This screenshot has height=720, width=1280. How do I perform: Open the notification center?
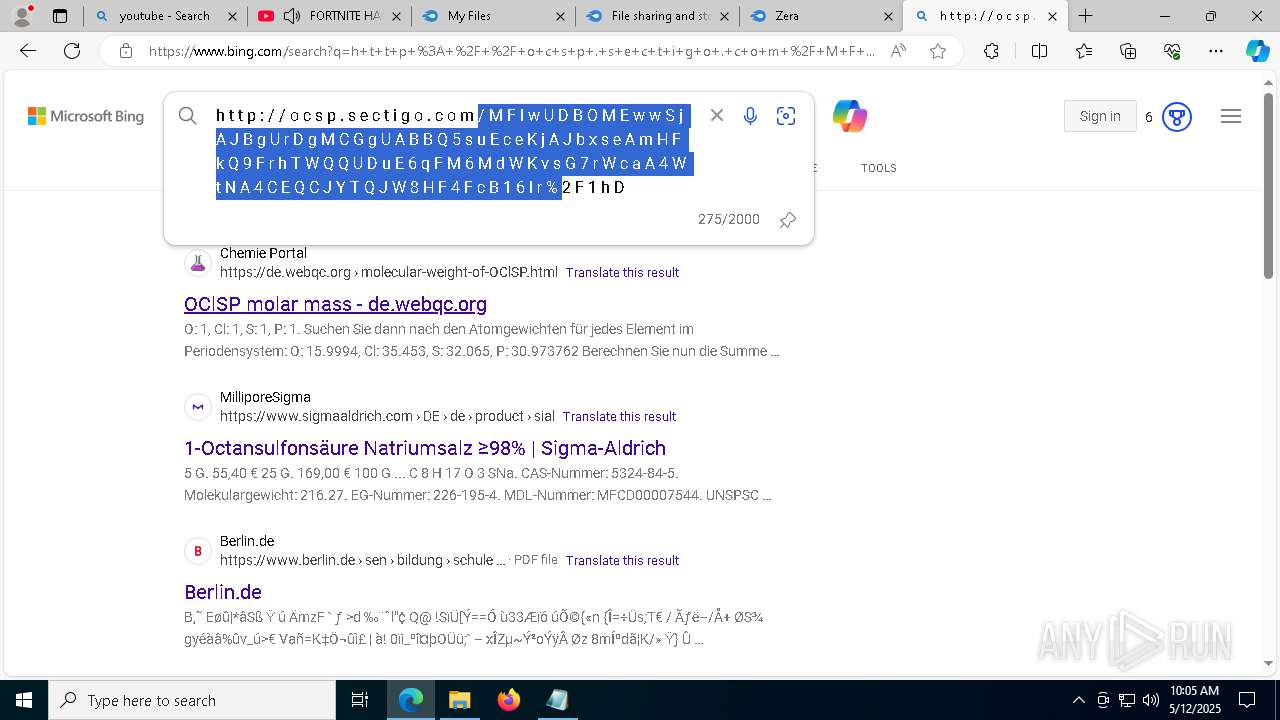coord(1247,700)
